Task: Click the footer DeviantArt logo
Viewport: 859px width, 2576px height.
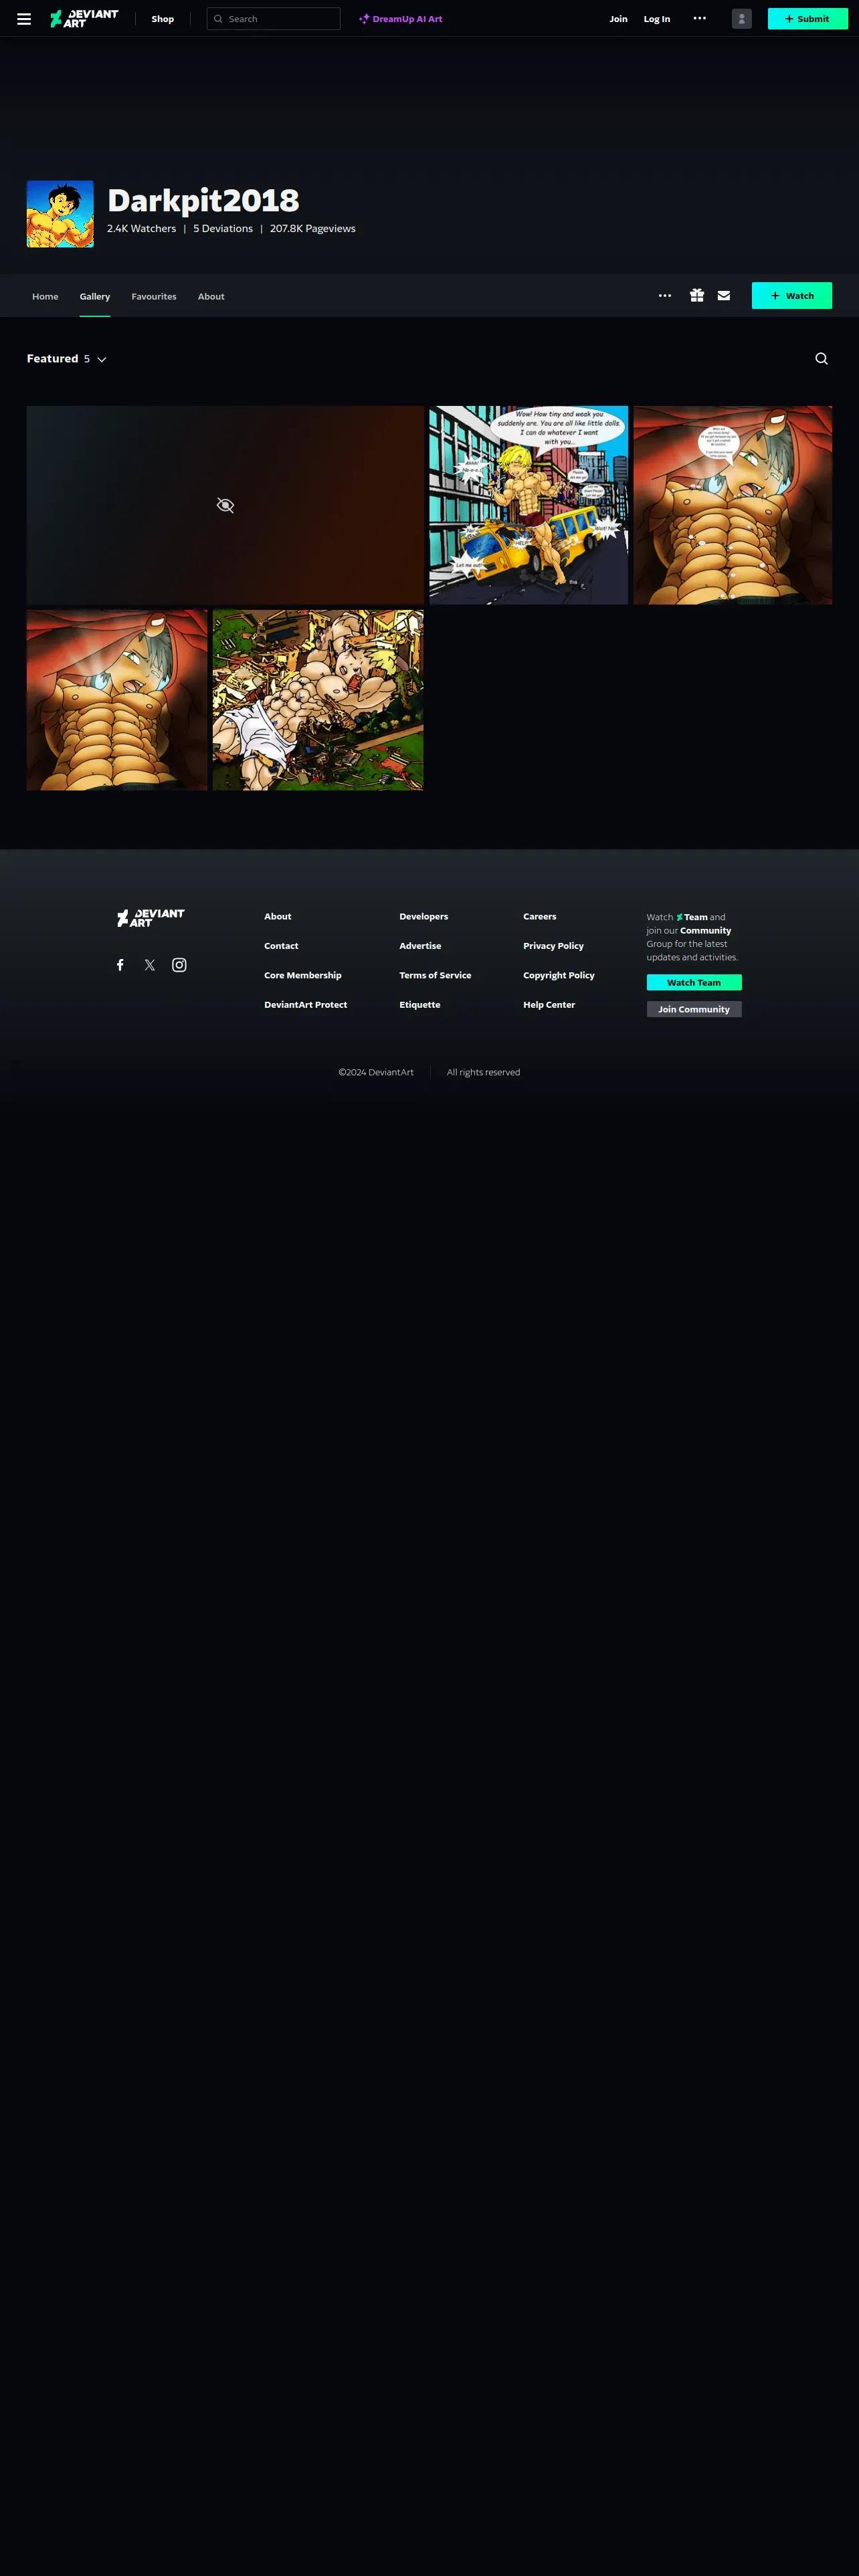Action: tap(151, 917)
